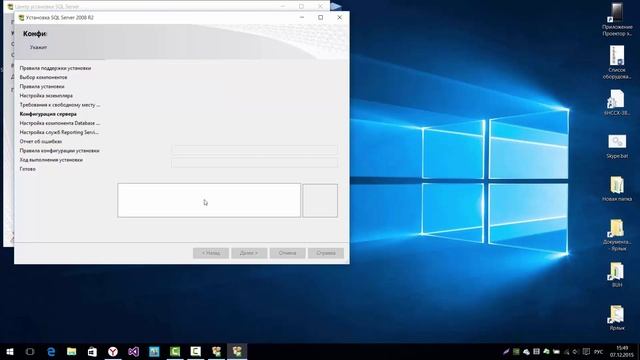Image resolution: width=640 pixels, height=360 pixels.
Task: Maximize the SQL Server 2008 R2 setup window
Action: [x=320, y=18]
